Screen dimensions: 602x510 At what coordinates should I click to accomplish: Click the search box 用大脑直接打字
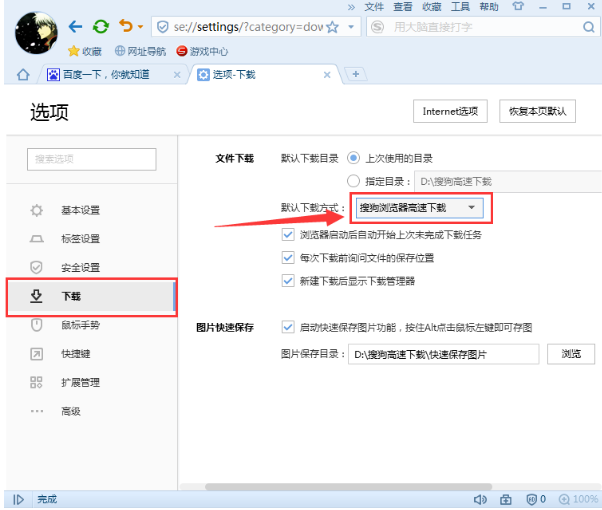(483, 27)
